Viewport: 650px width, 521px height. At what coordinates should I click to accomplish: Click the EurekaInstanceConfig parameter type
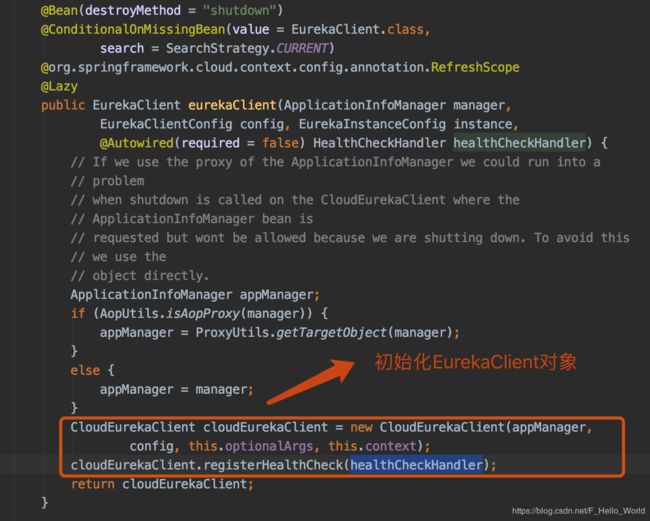[372, 124]
